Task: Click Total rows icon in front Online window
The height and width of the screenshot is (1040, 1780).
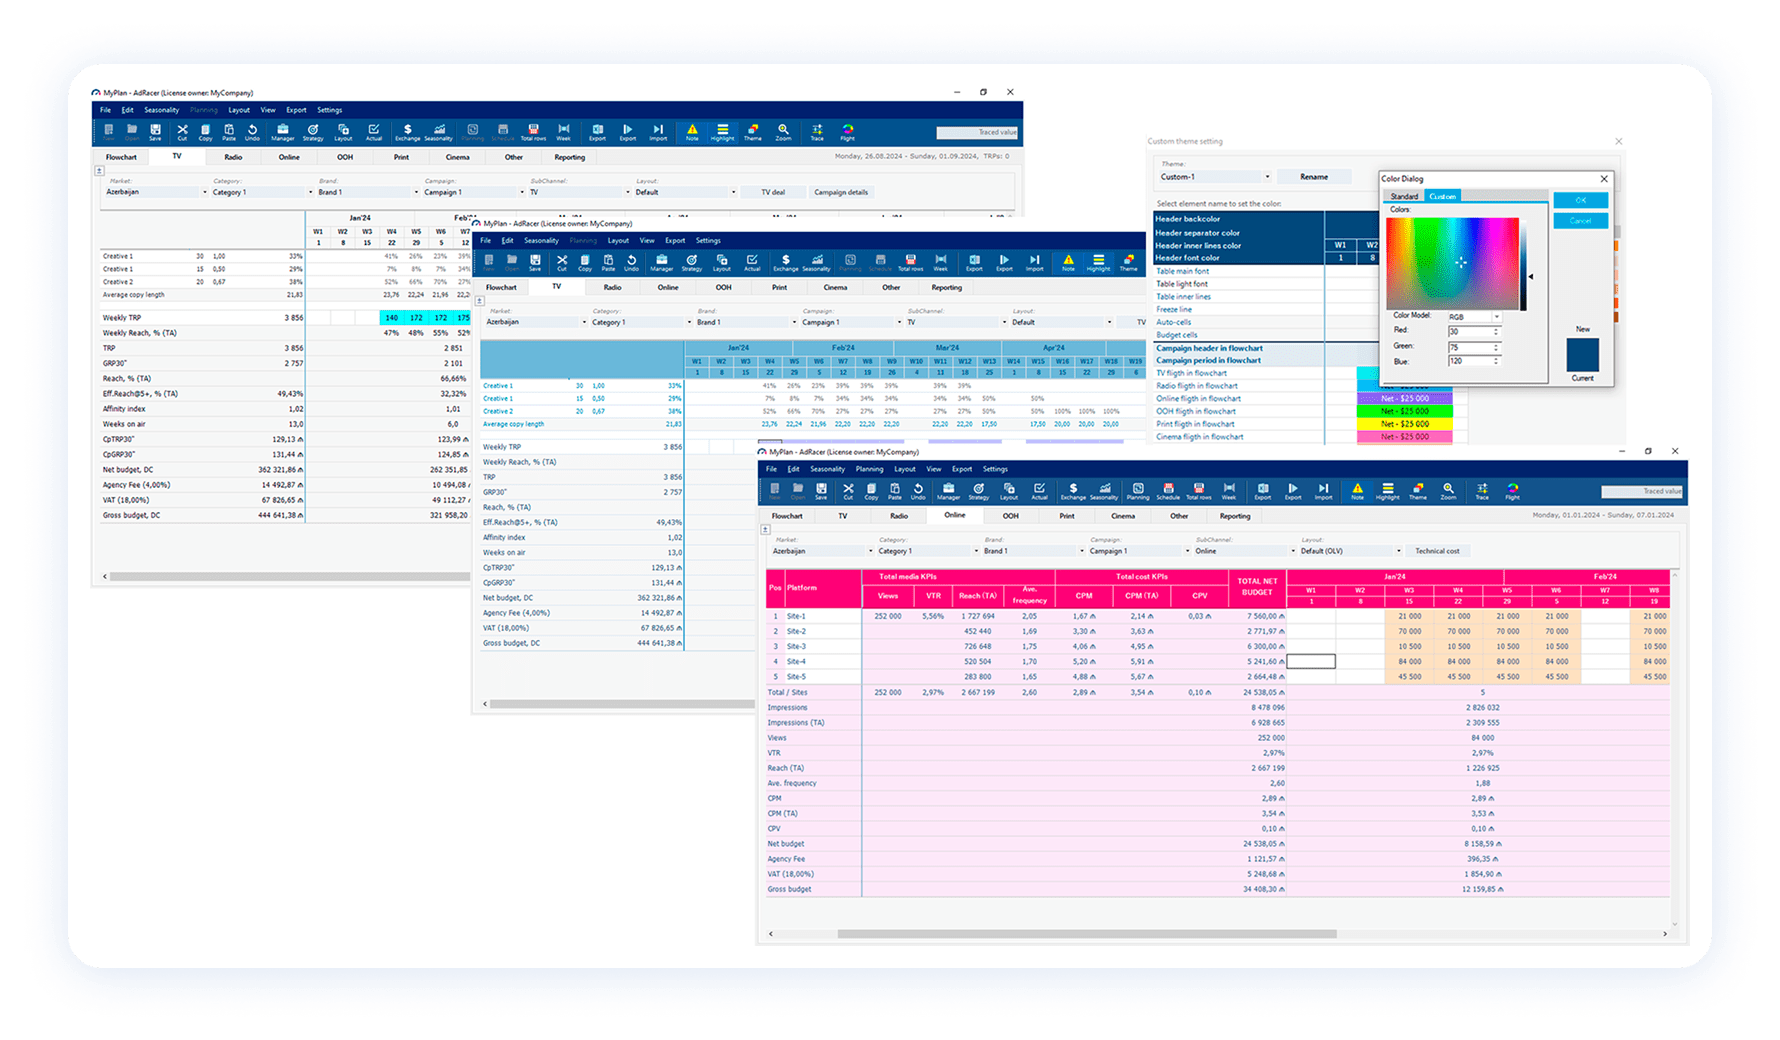Action: (1198, 490)
